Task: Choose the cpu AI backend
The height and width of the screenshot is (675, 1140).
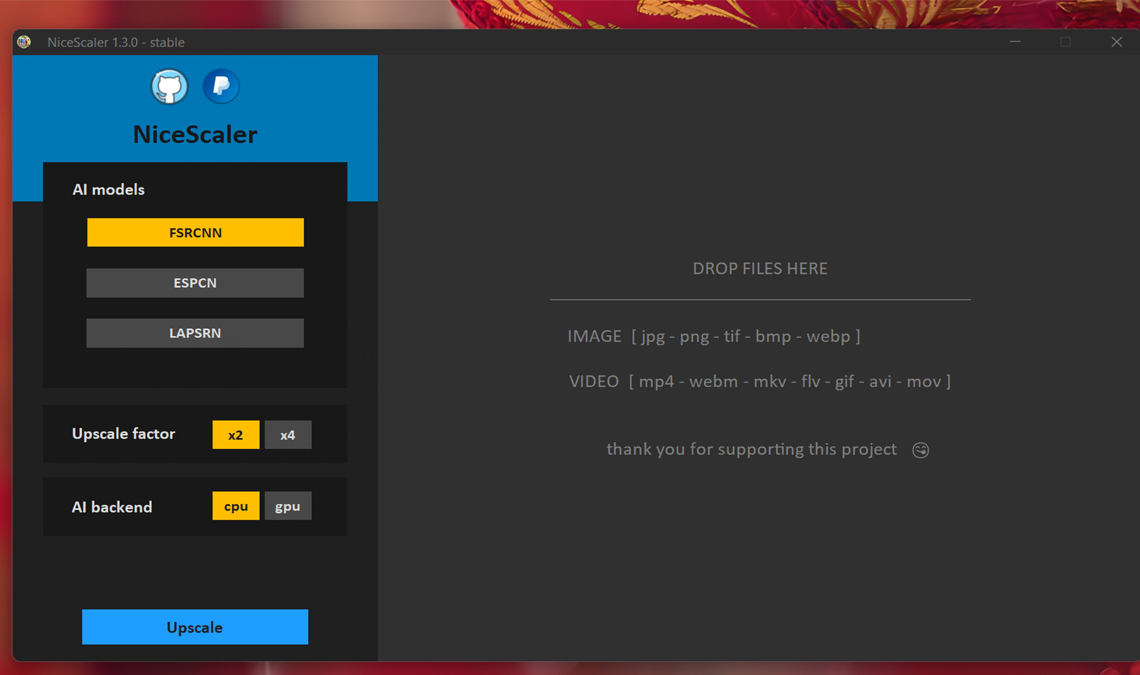Action: tap(236, 506)
